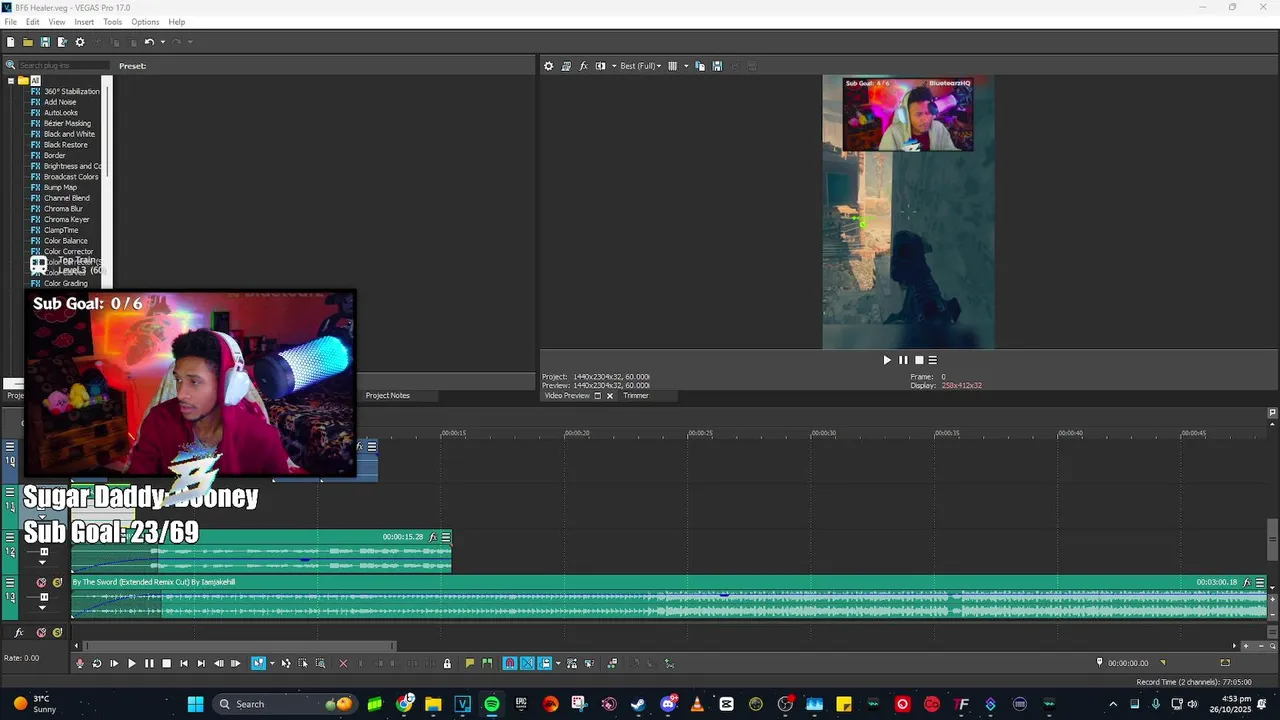Click the Record microphone button in transport

(x=80, y=663)
